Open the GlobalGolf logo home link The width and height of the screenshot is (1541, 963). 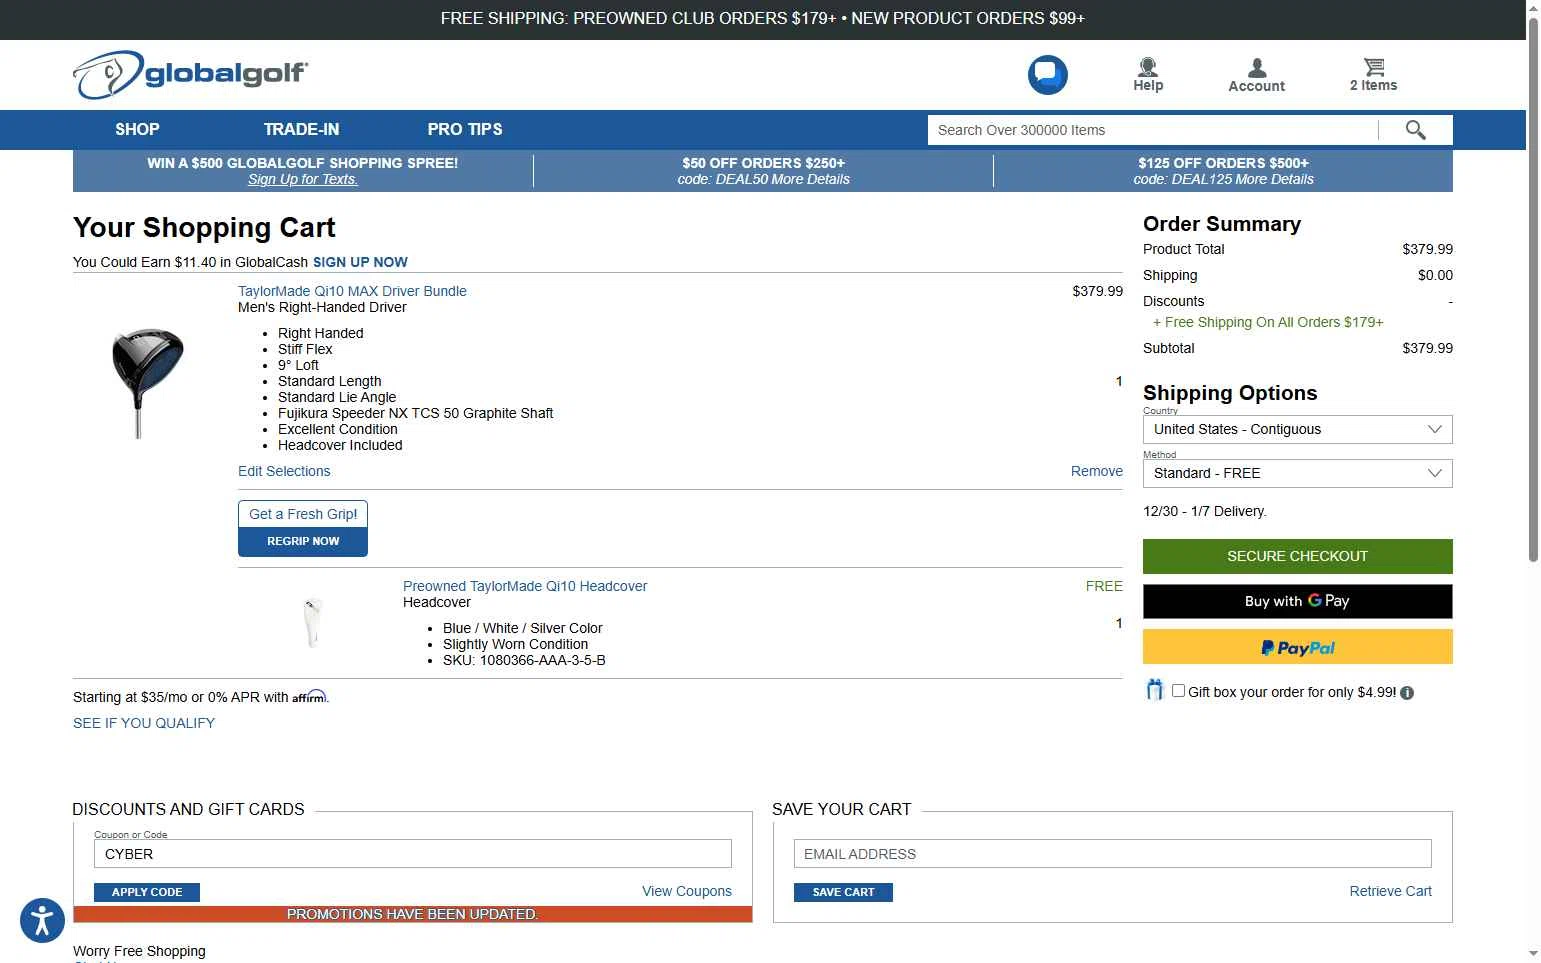click(x=190, y=75)
